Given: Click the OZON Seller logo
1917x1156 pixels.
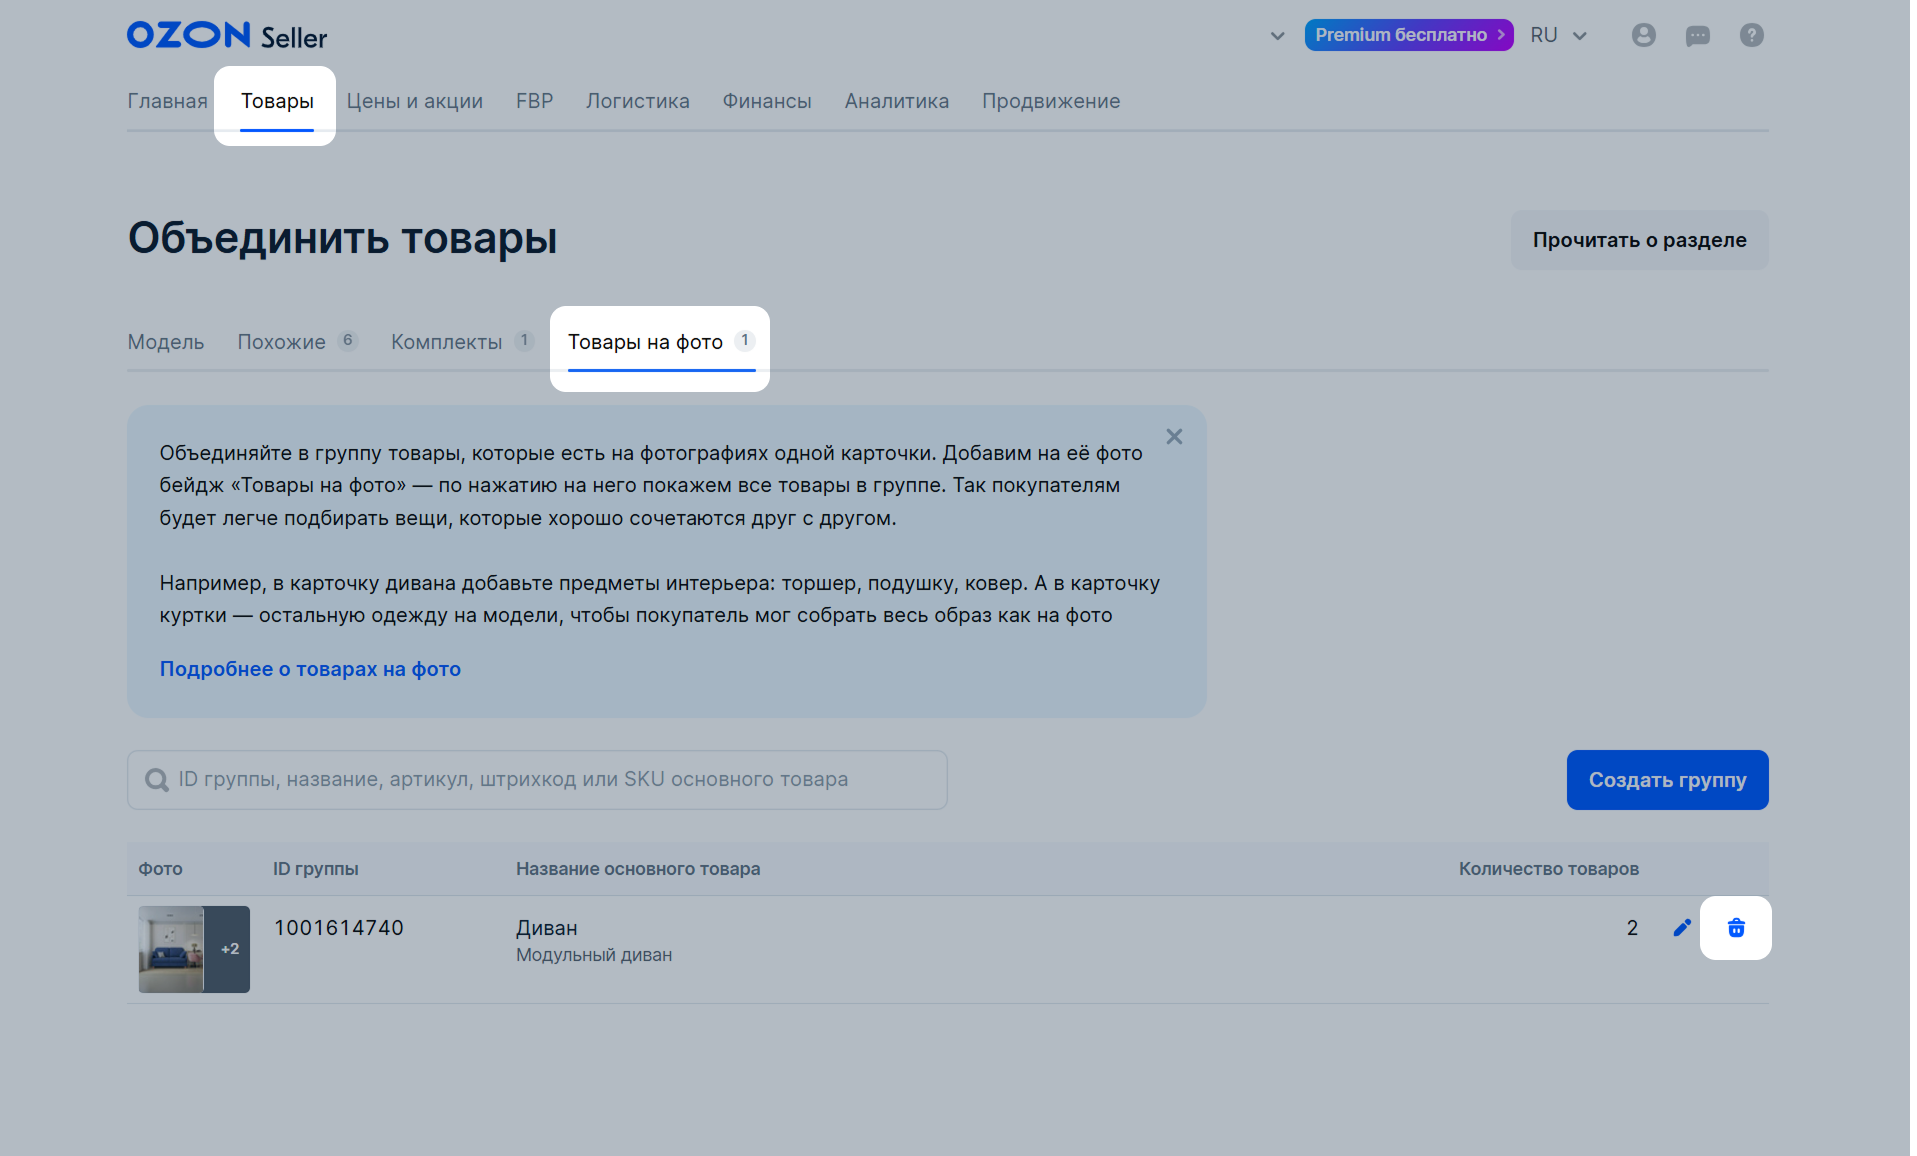Looking at the screenshot, I should tap(227, 36).
